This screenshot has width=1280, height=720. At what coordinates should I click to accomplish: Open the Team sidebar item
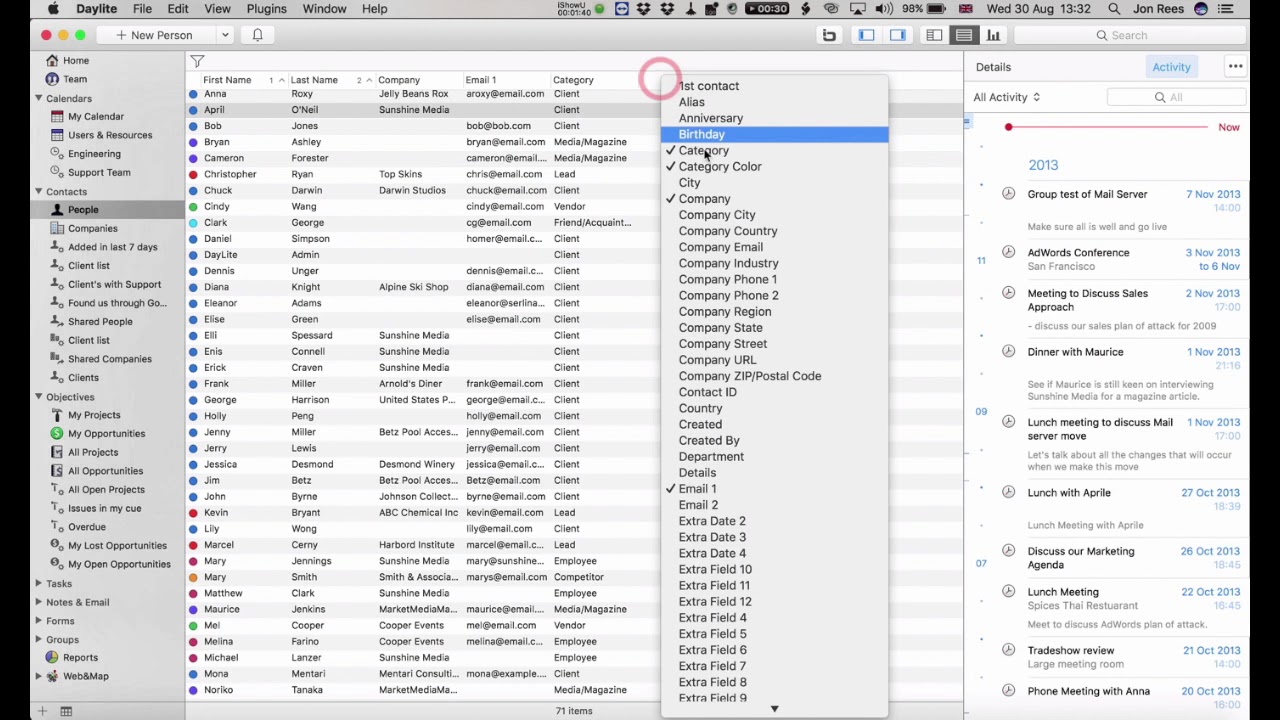[x=75, y=79]
